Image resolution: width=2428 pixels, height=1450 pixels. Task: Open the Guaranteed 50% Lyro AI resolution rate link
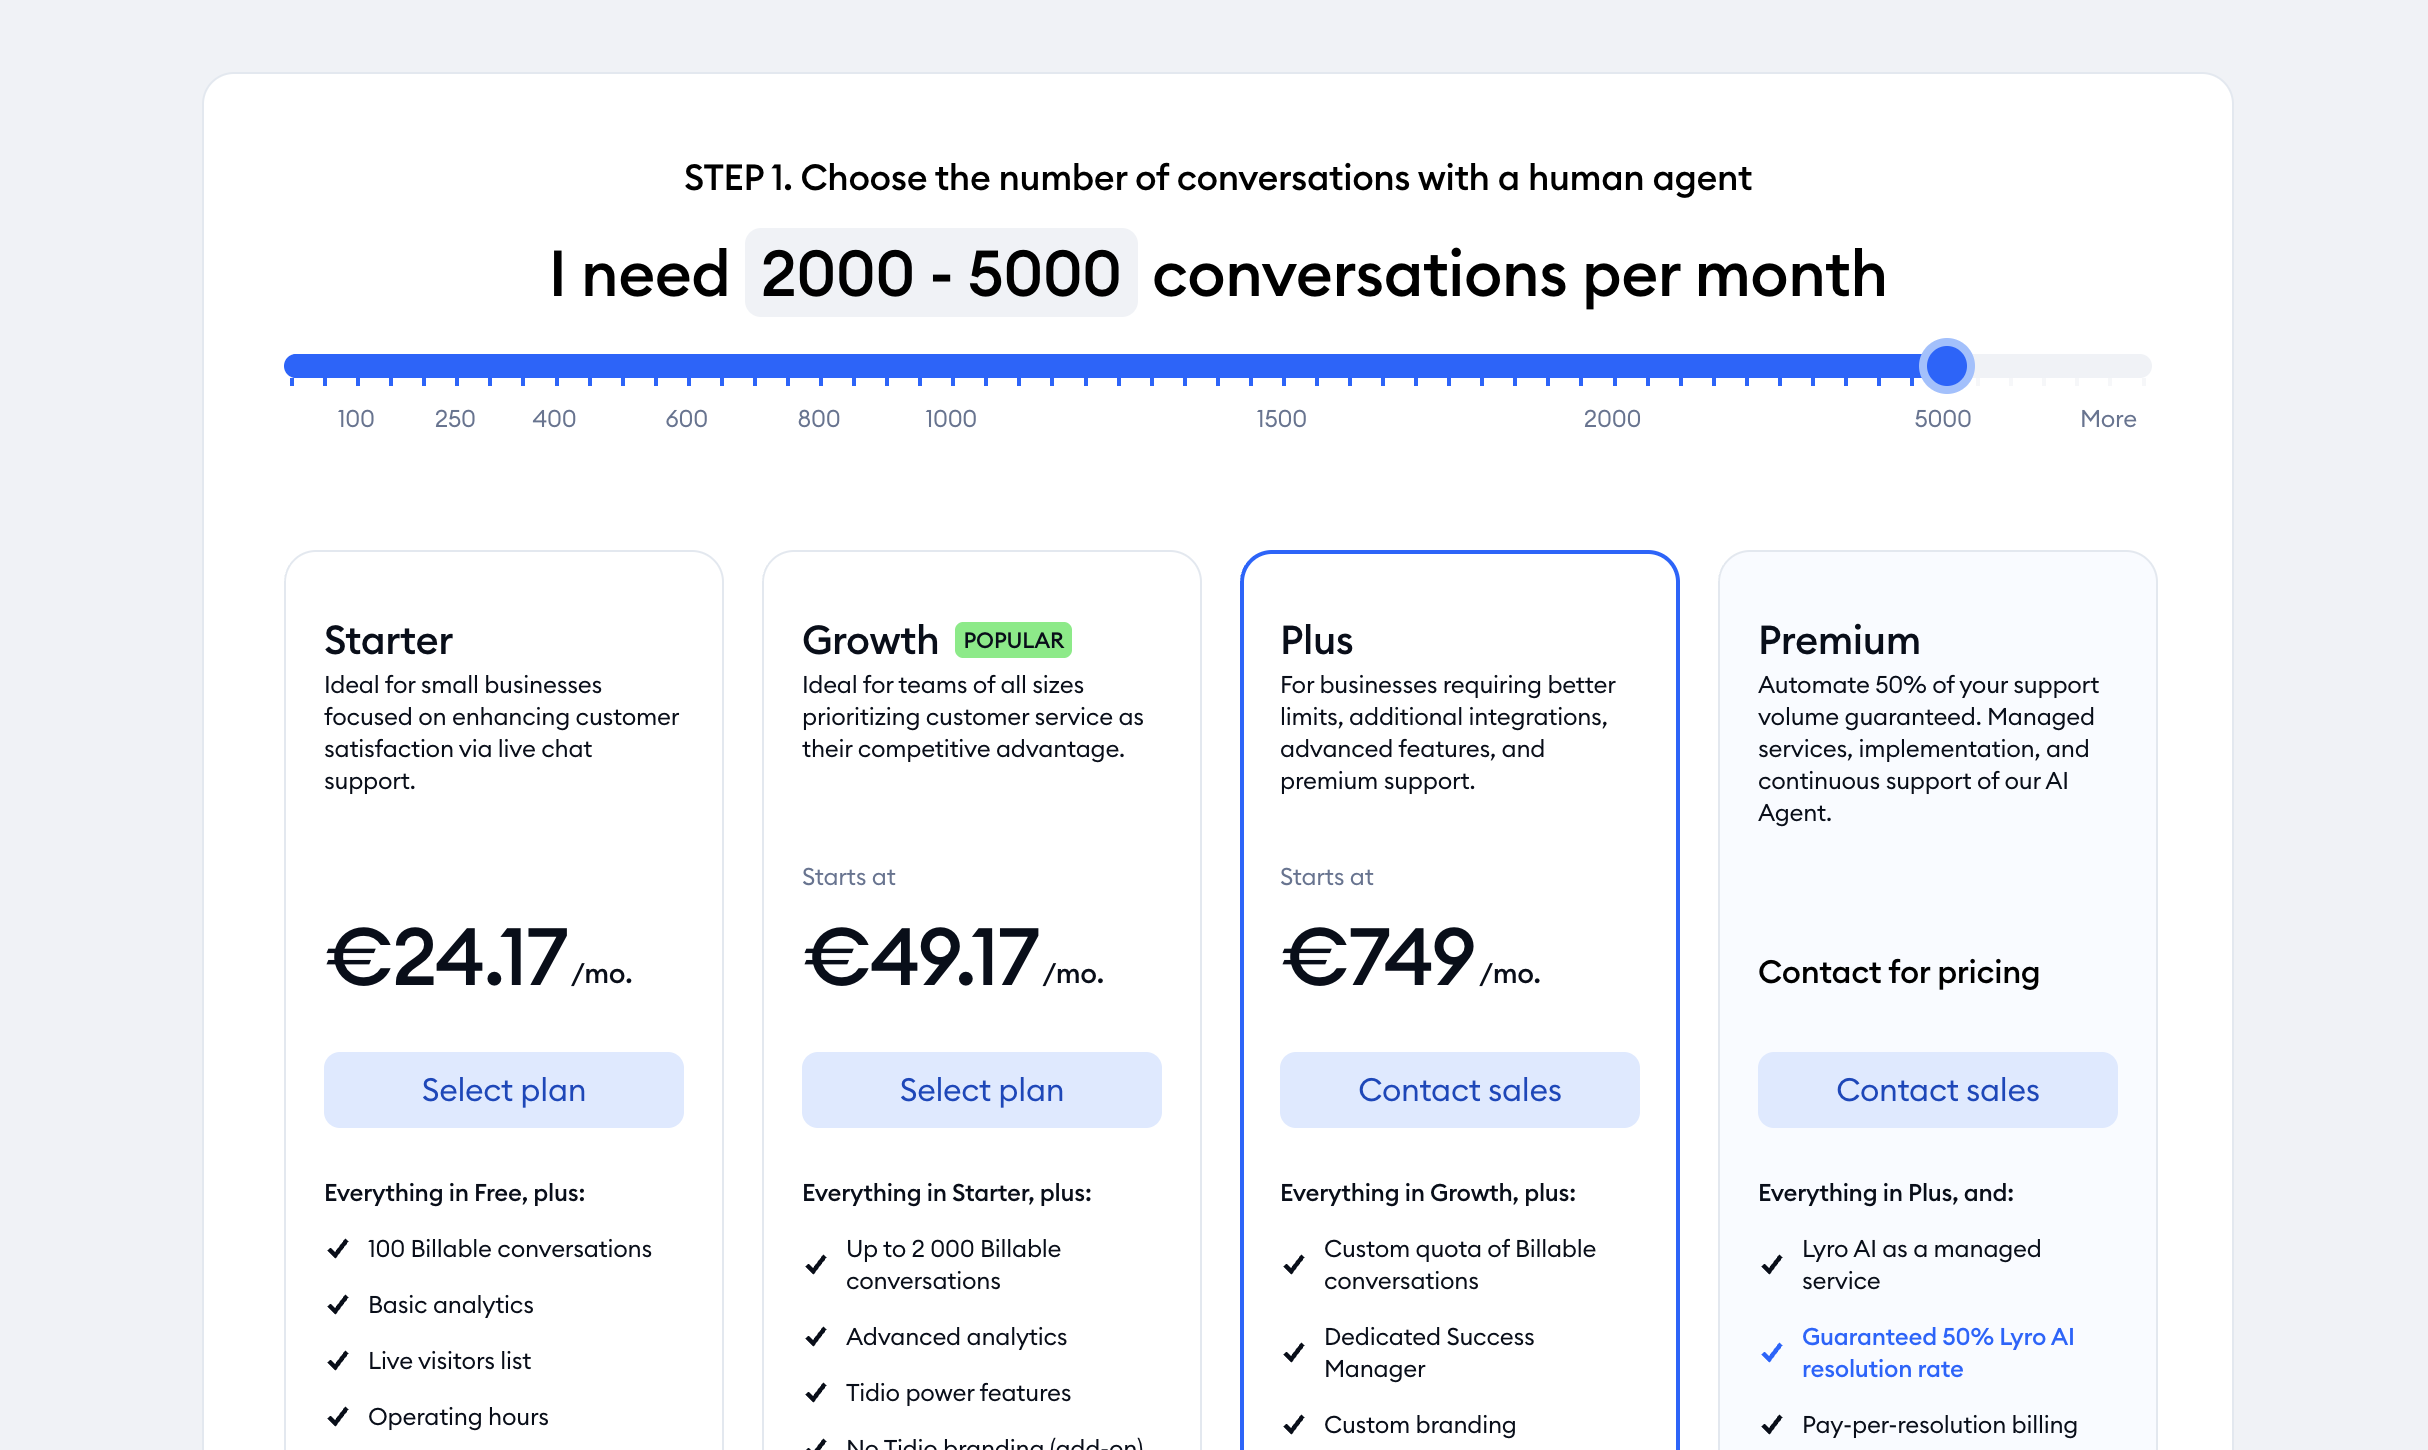pyautogui.click(x=1937, y=1352)
